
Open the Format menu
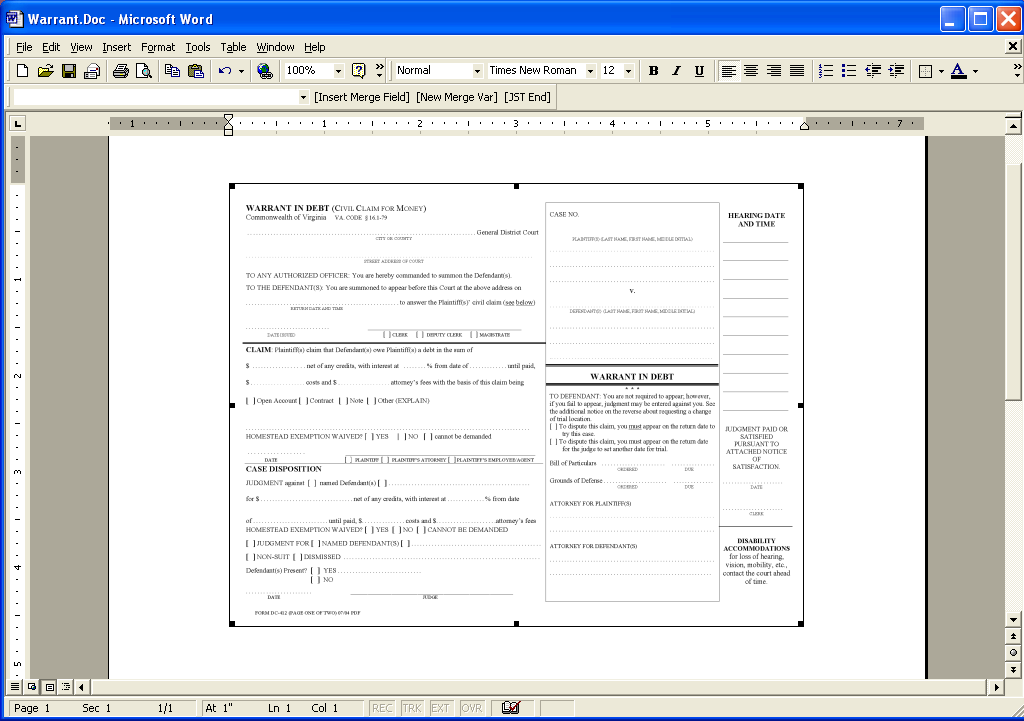pos(158,47)
